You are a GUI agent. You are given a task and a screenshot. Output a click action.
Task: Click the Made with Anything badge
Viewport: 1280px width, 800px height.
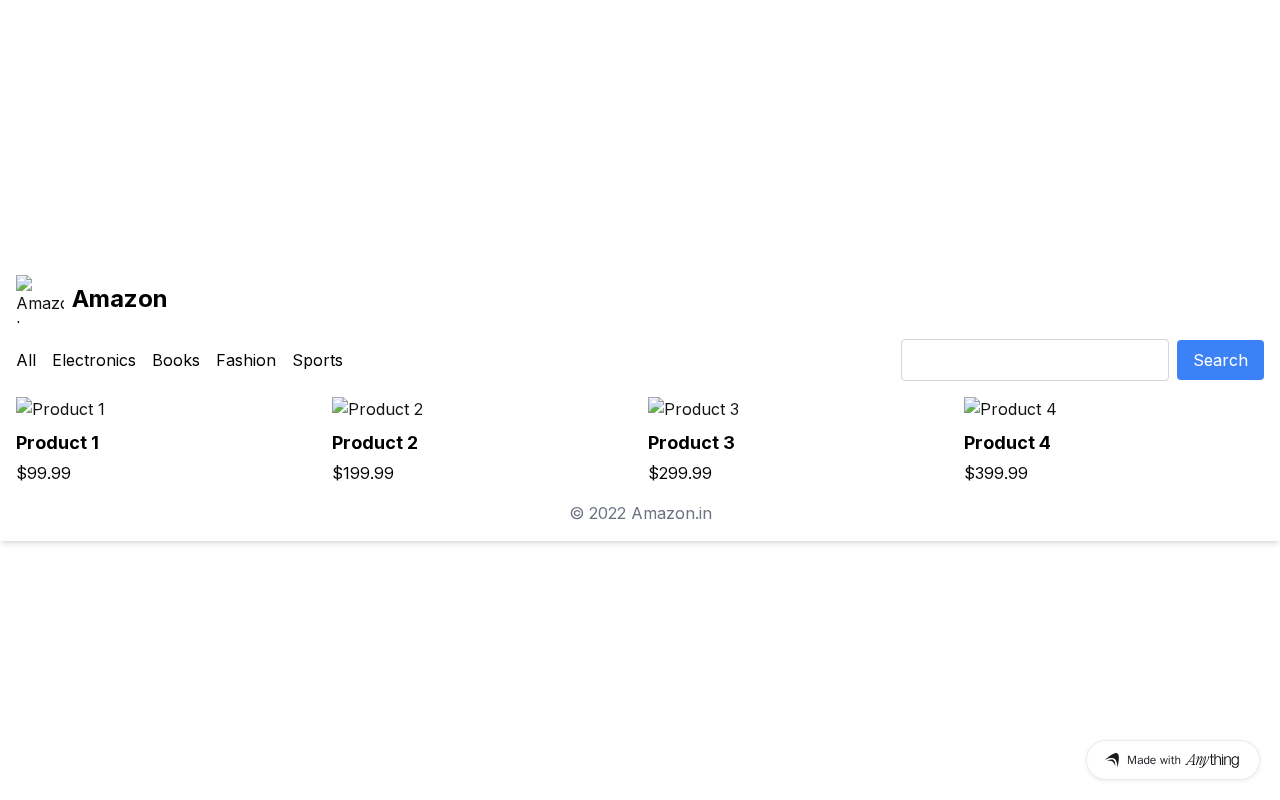(x=1173, y=760)
